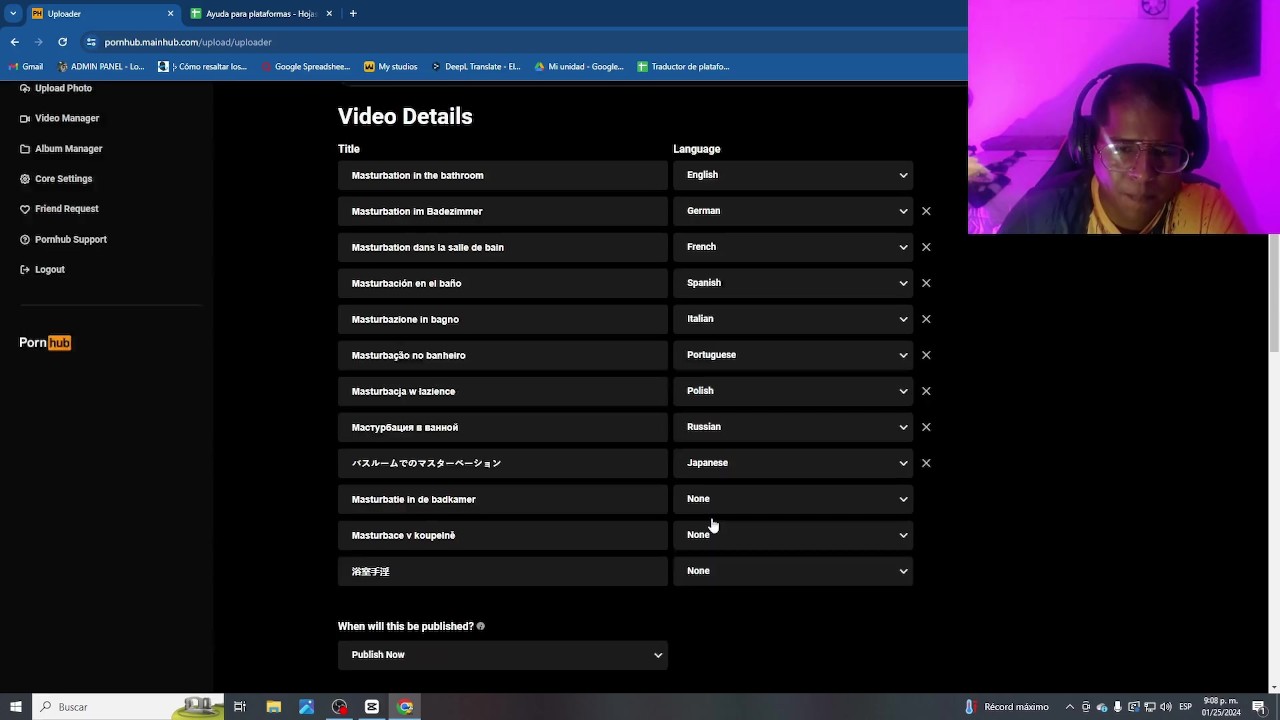Viewport: 1280px width, 720px height.
Task: Edit the French title text field
Action: pyautogui.click(x=502, y=247)
